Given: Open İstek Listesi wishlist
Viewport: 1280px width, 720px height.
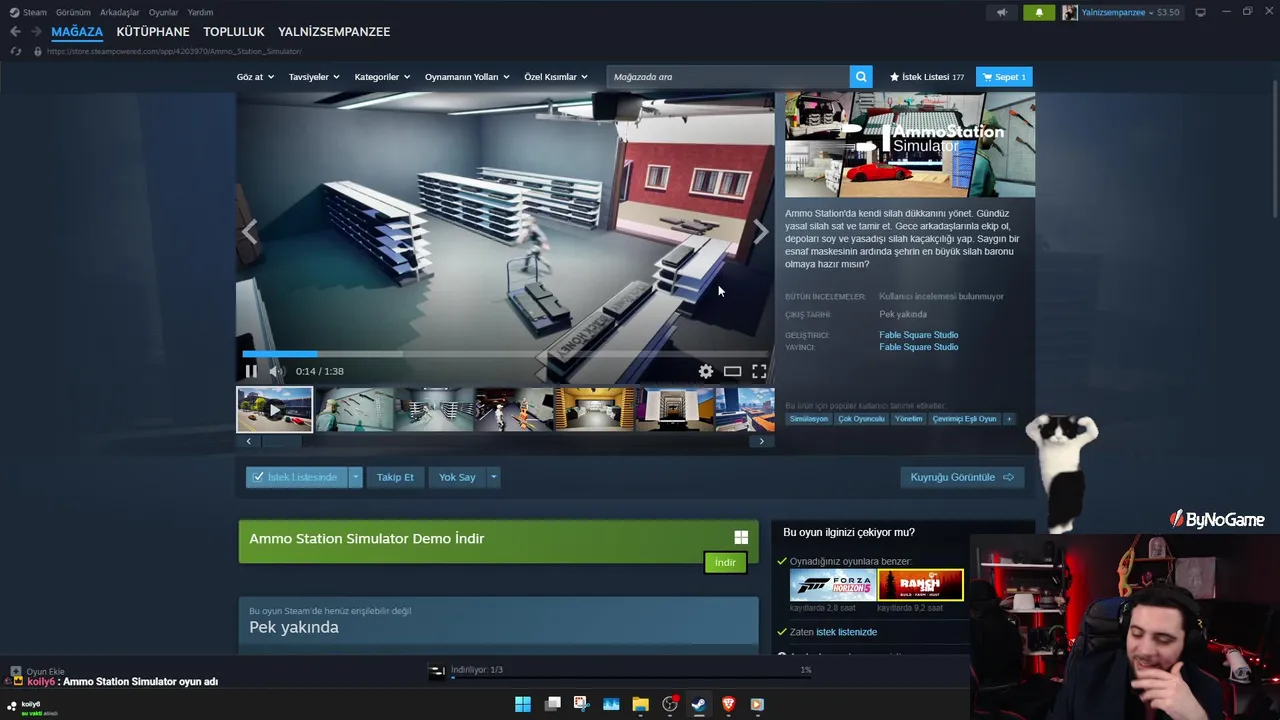Looking at the screenshot, I should (926, 77).
